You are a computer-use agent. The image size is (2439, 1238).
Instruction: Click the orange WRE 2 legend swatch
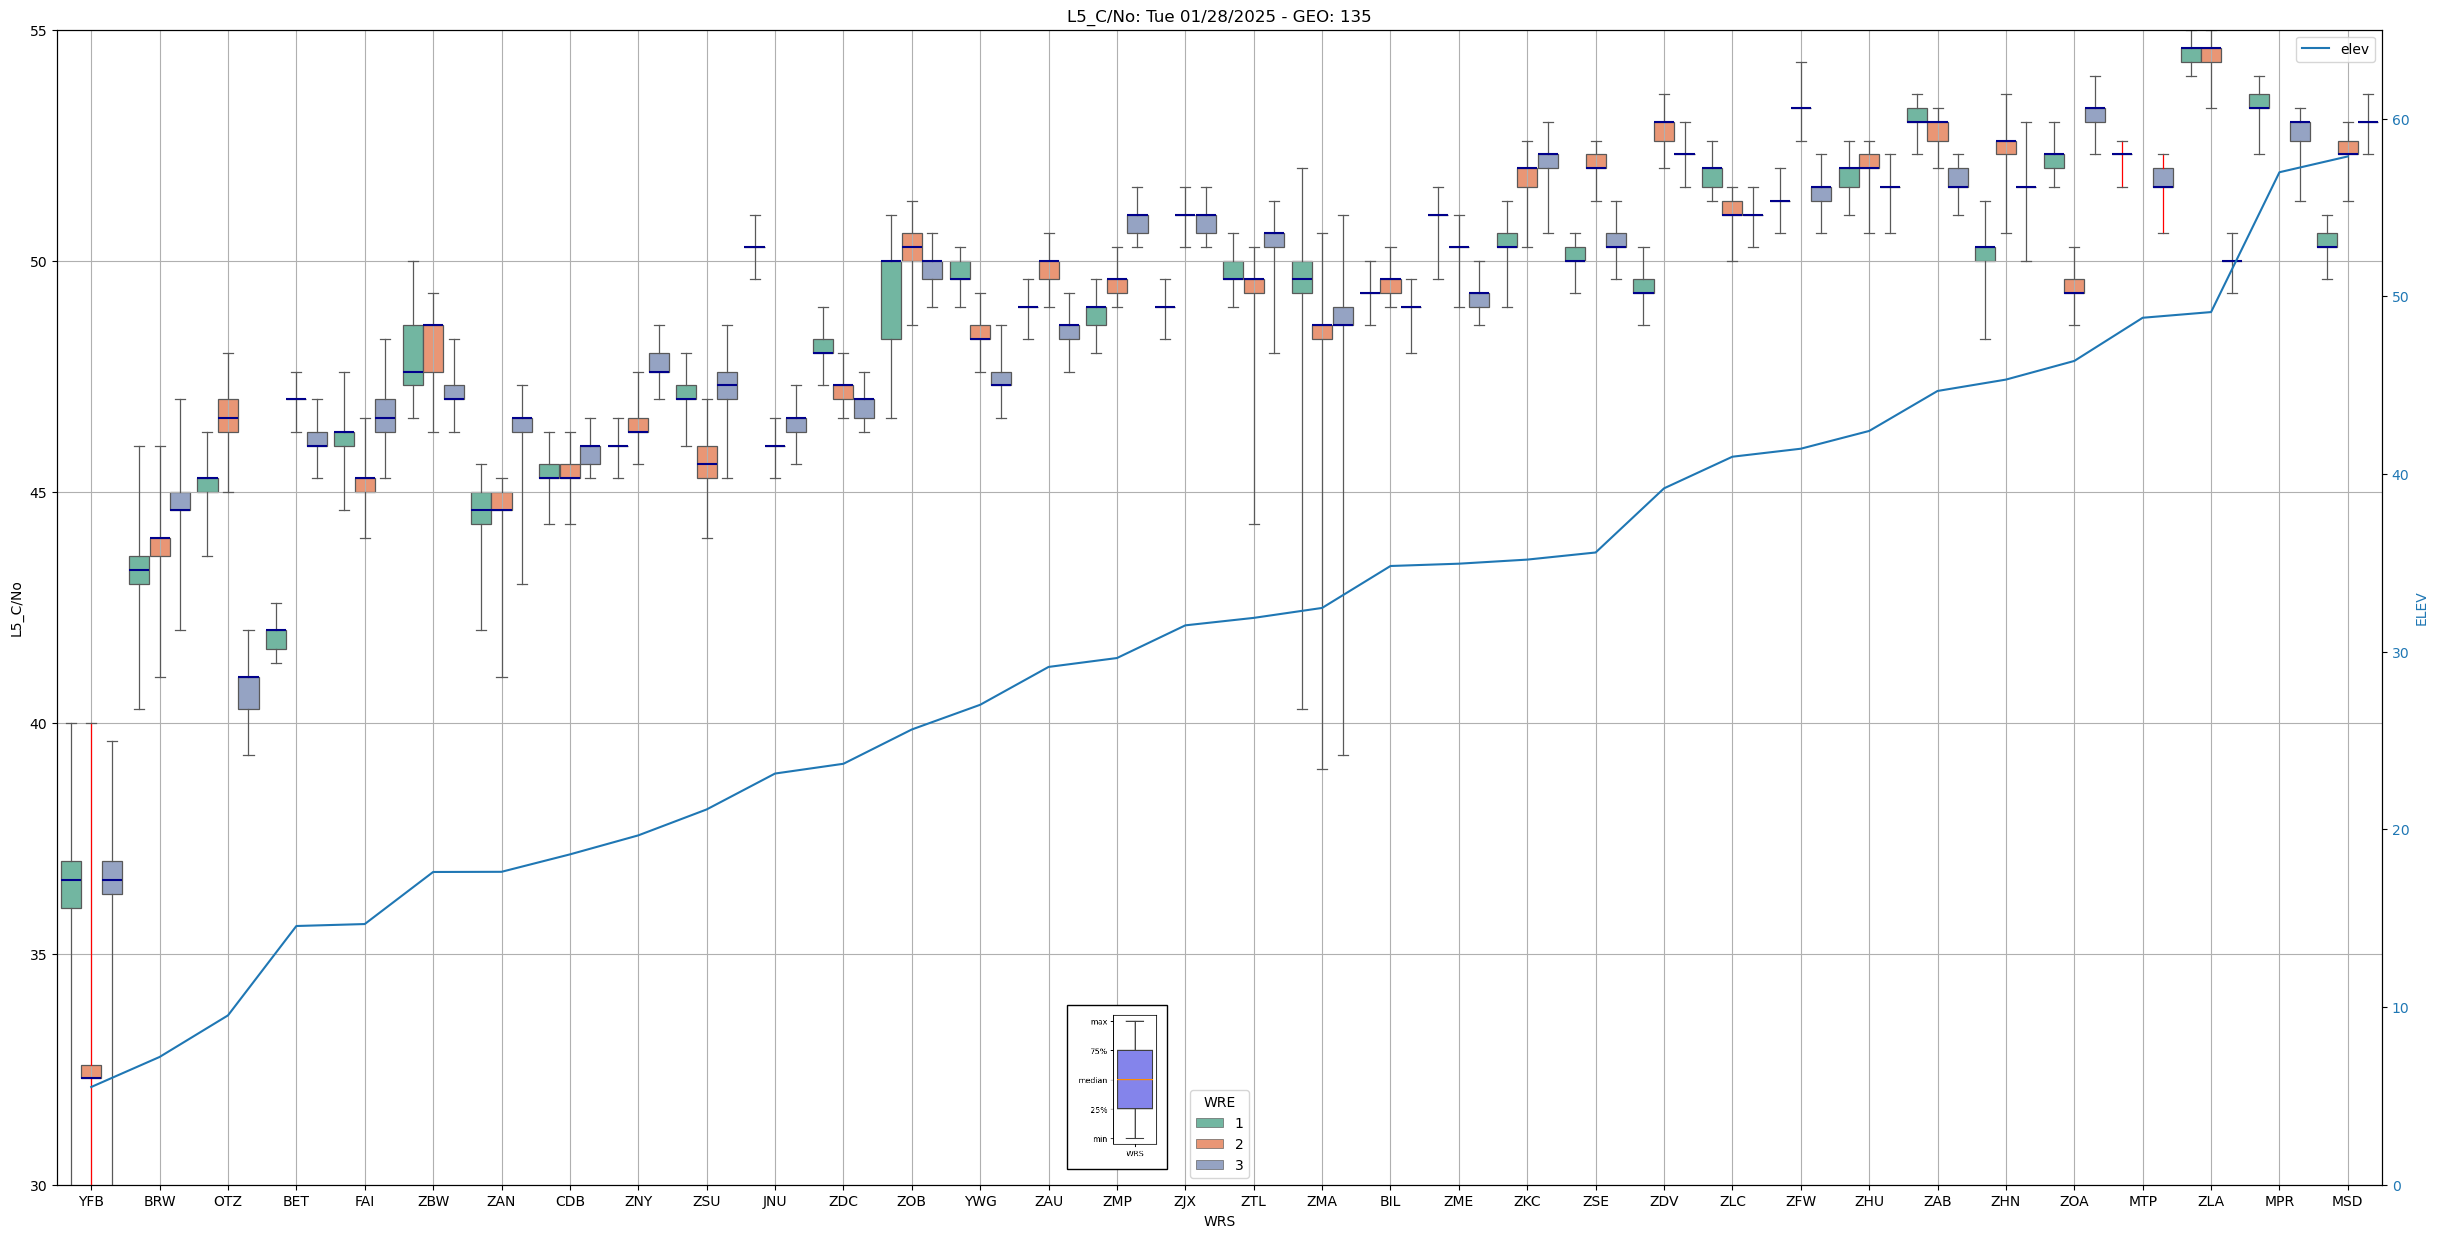point(1209,1144)
